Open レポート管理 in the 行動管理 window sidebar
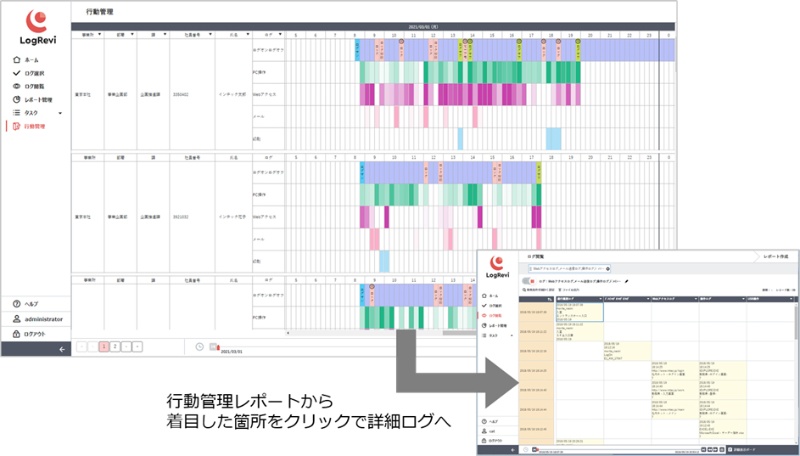The height and width of the screenshot is (456, 800). (x=32, y=99)
